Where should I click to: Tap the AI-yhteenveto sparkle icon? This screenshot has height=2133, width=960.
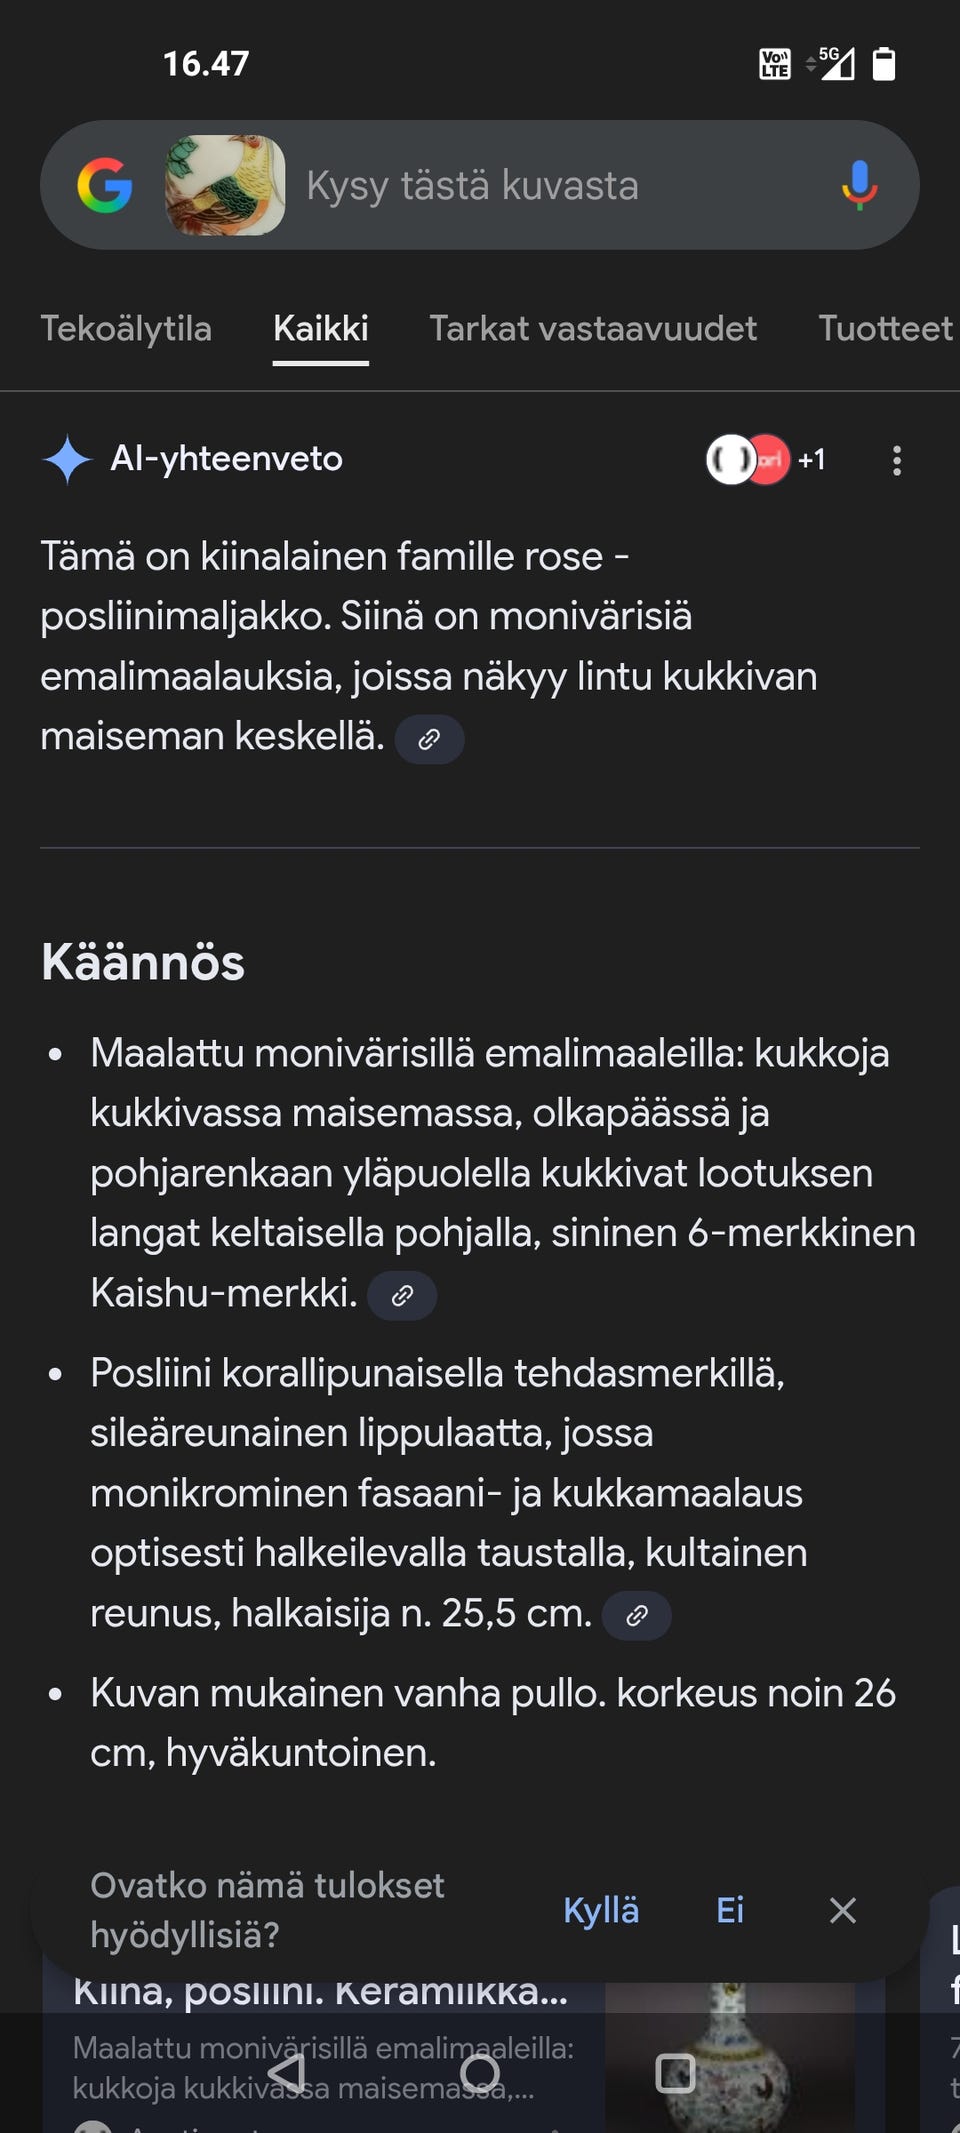[x=66, y=459]
